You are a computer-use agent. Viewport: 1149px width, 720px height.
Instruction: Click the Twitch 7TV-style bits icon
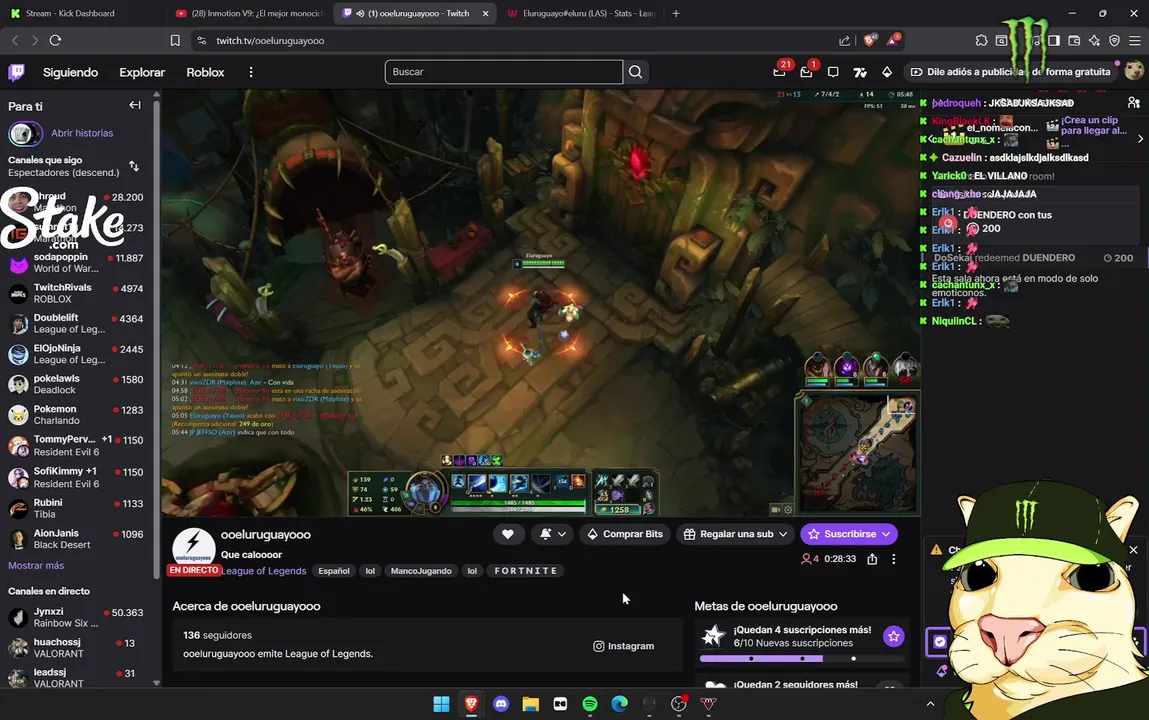(860, 72)
